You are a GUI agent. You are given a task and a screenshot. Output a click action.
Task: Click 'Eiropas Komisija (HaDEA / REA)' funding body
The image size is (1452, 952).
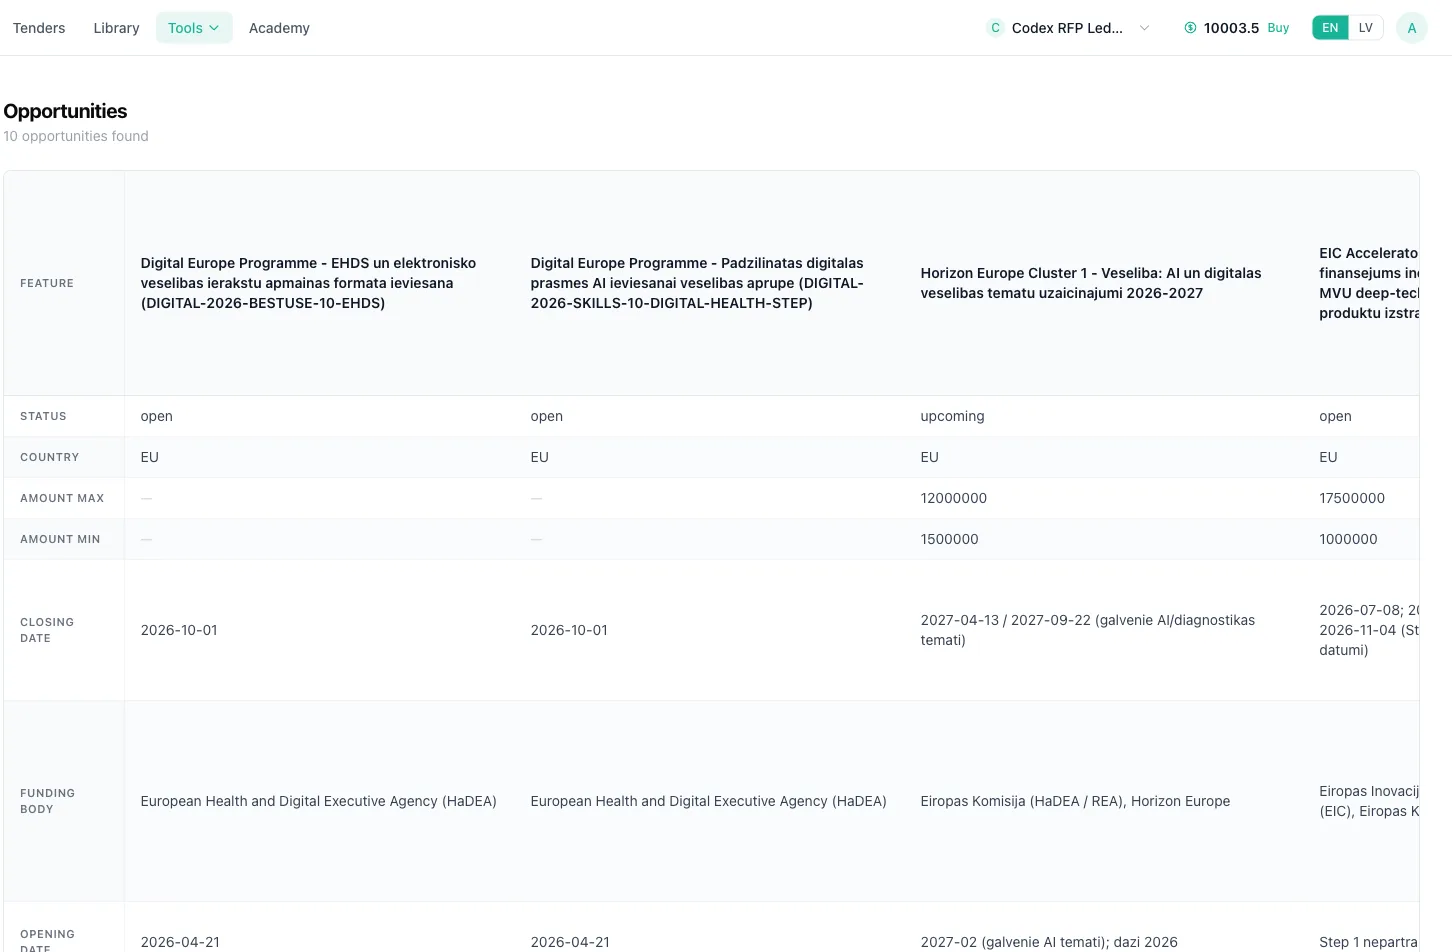pyautogui.click(x=1075, y=801)
